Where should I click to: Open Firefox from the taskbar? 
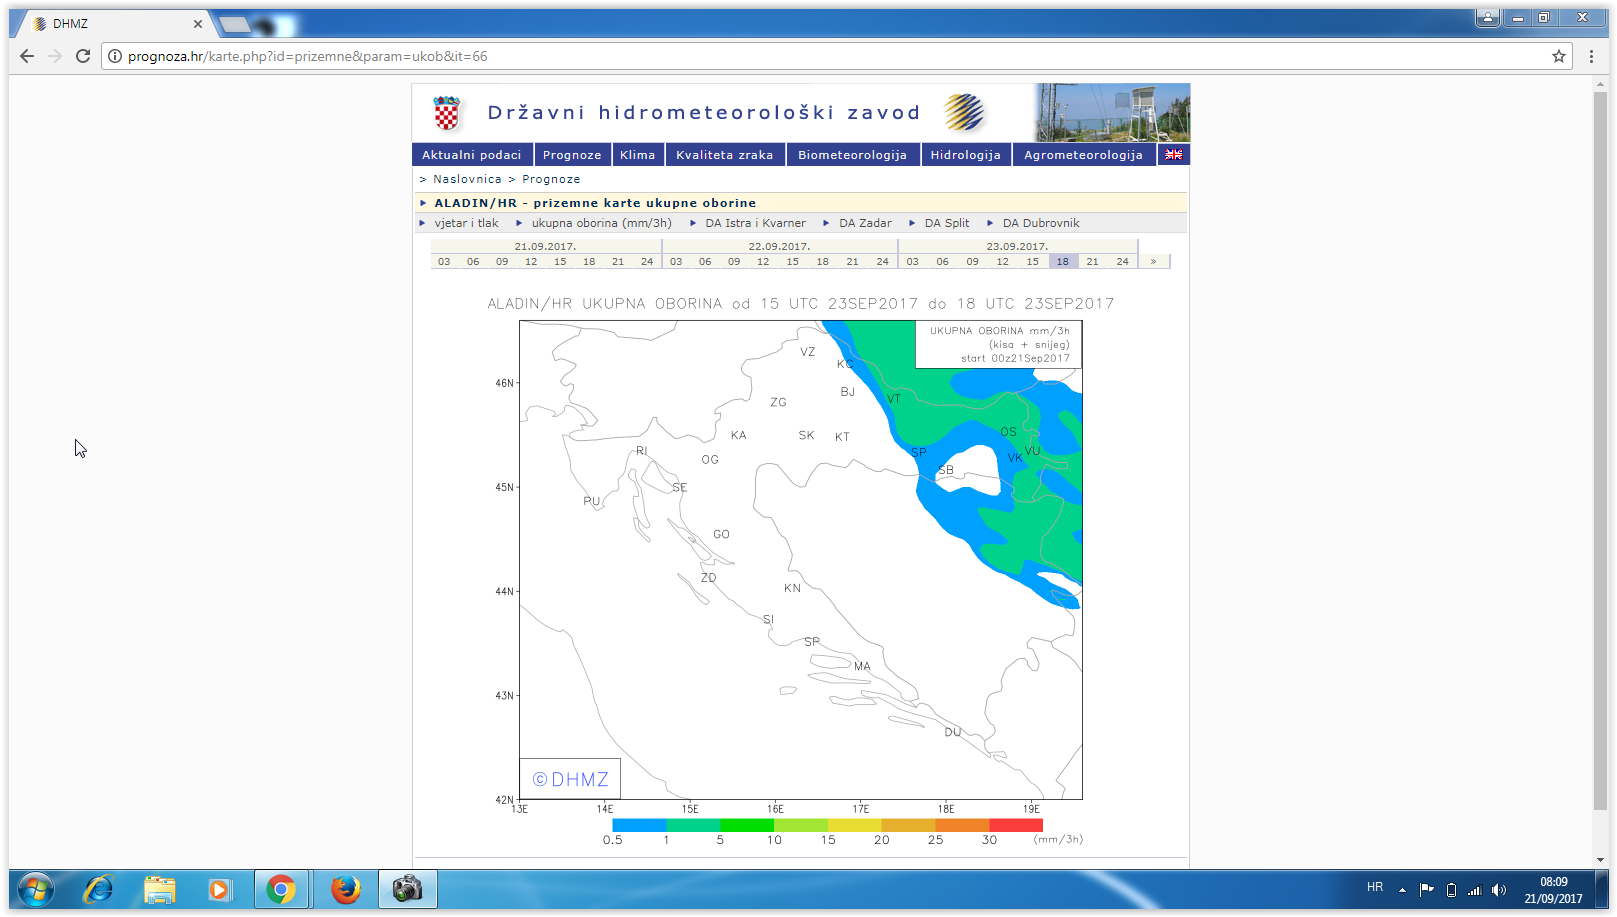pyautogui.click(x=345, y=888)
